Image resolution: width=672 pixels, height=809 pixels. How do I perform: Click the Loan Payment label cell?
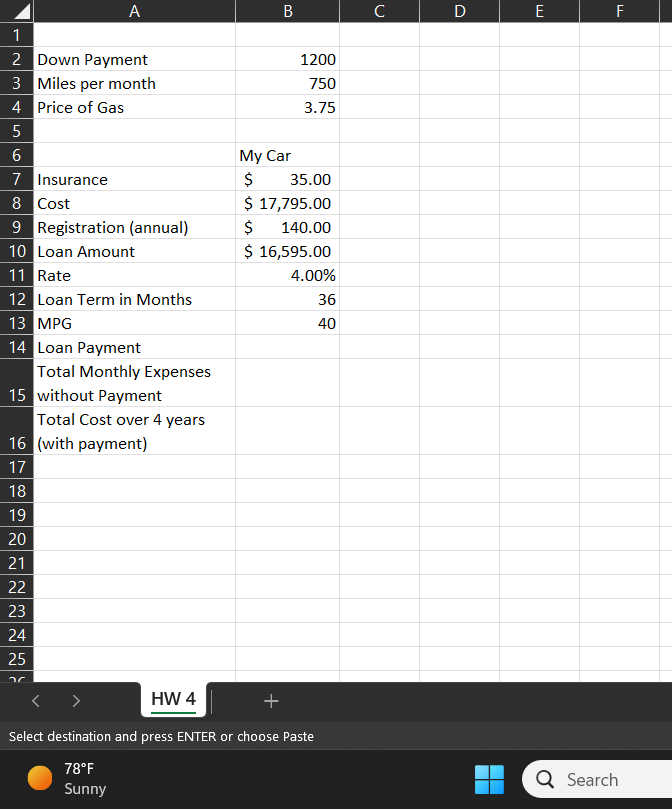pyautogui.click(x=134, y=347)
